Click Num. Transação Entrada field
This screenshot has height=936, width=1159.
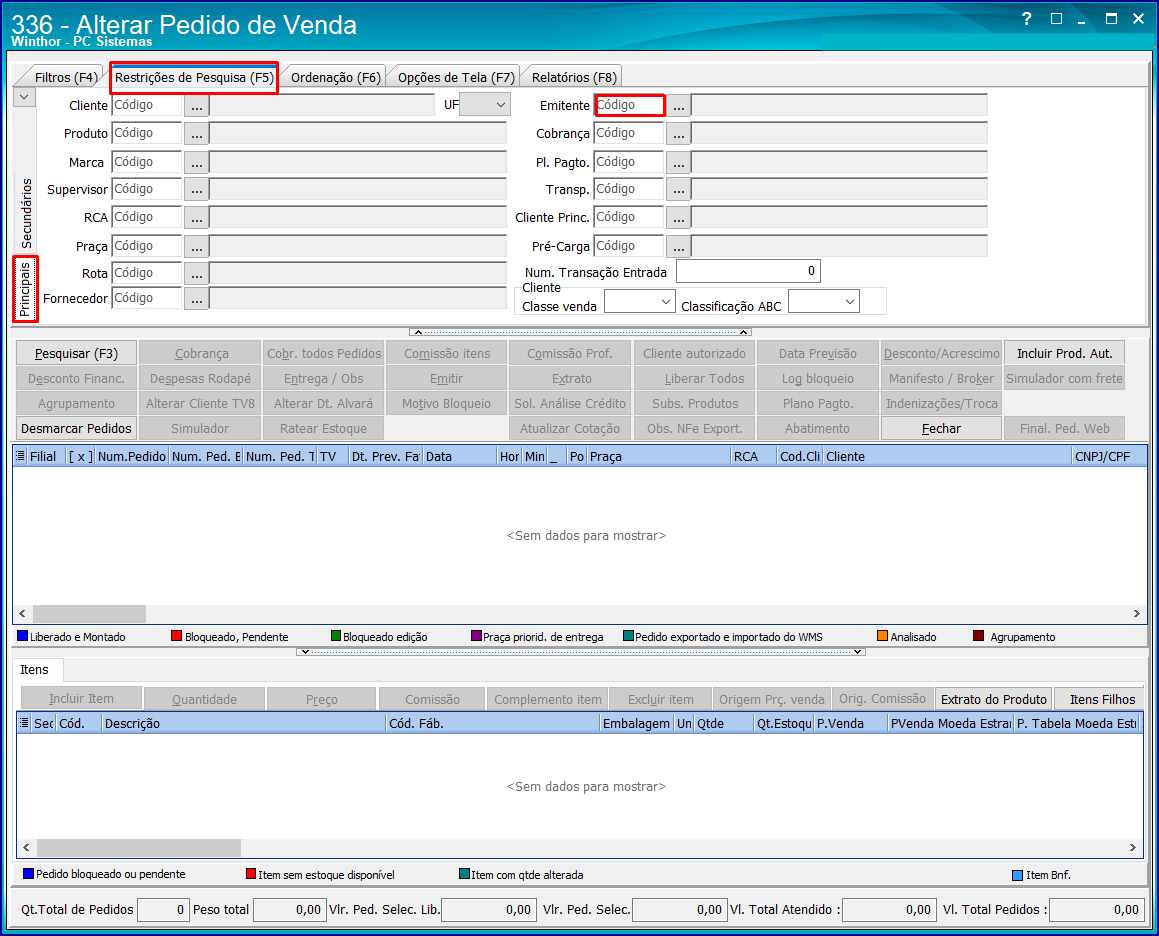pos(748,271)
